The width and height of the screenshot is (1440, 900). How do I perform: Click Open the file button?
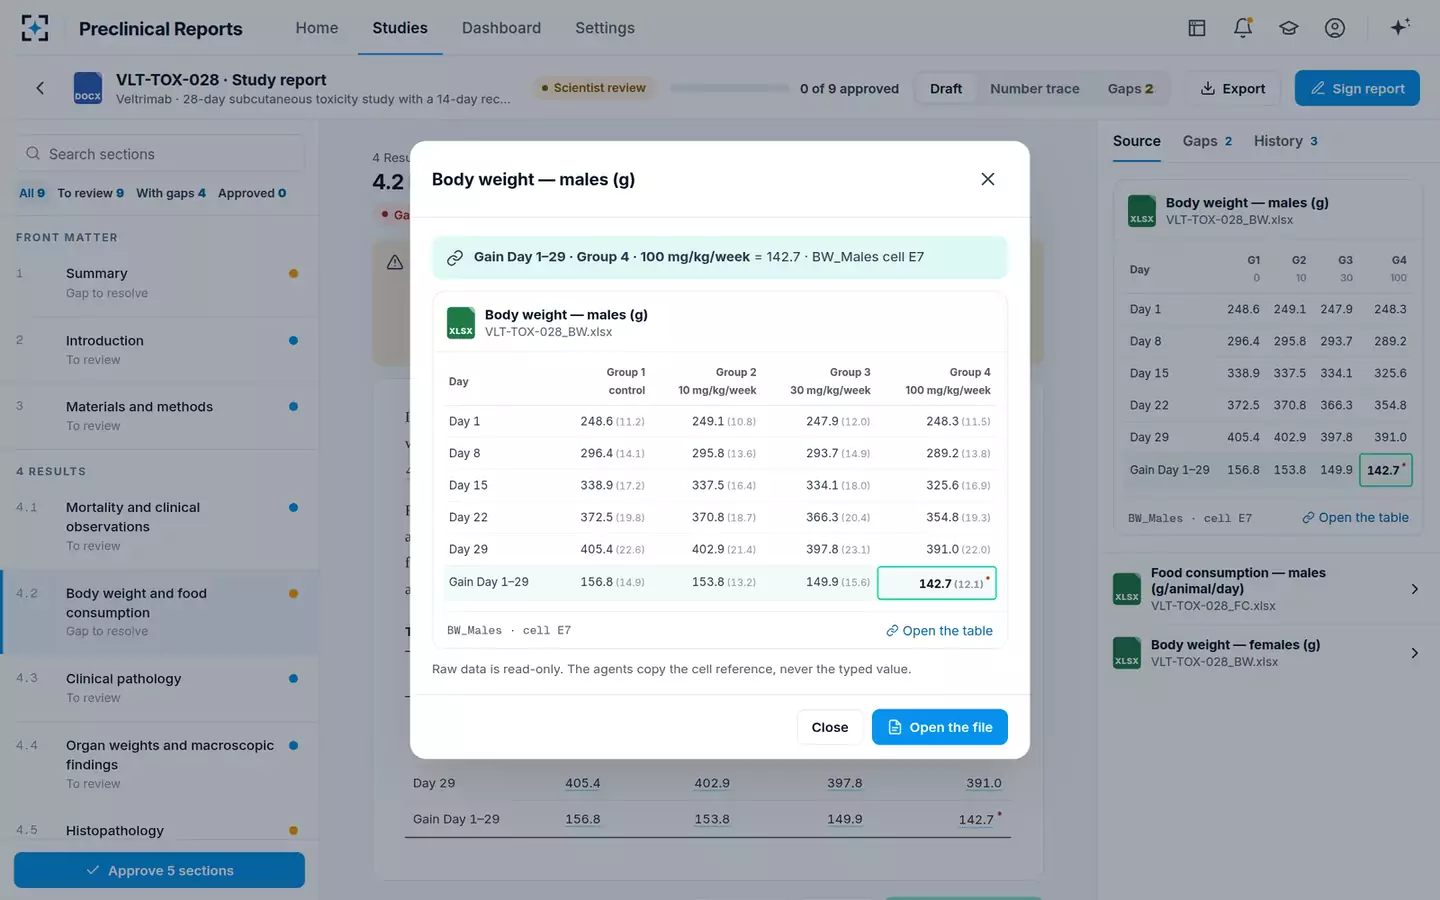(x=940, y=727)
